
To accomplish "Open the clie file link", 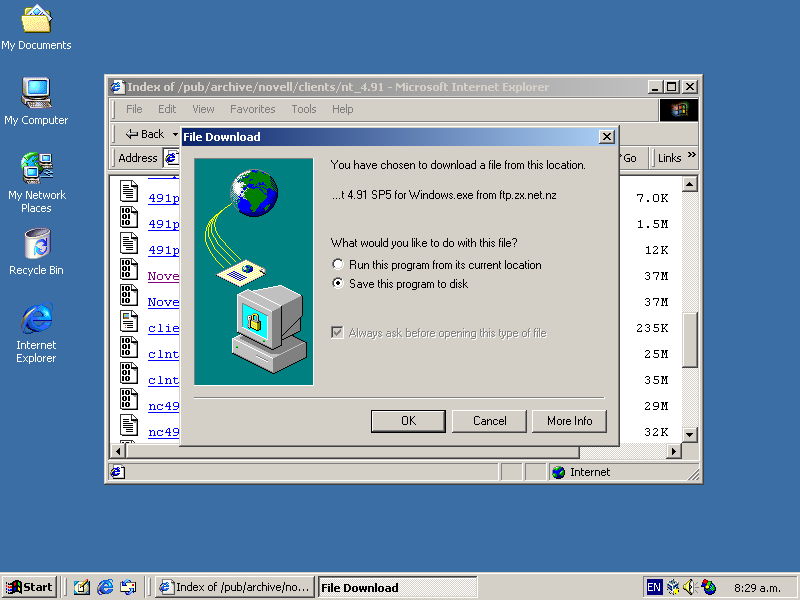I will click(163, 328).
